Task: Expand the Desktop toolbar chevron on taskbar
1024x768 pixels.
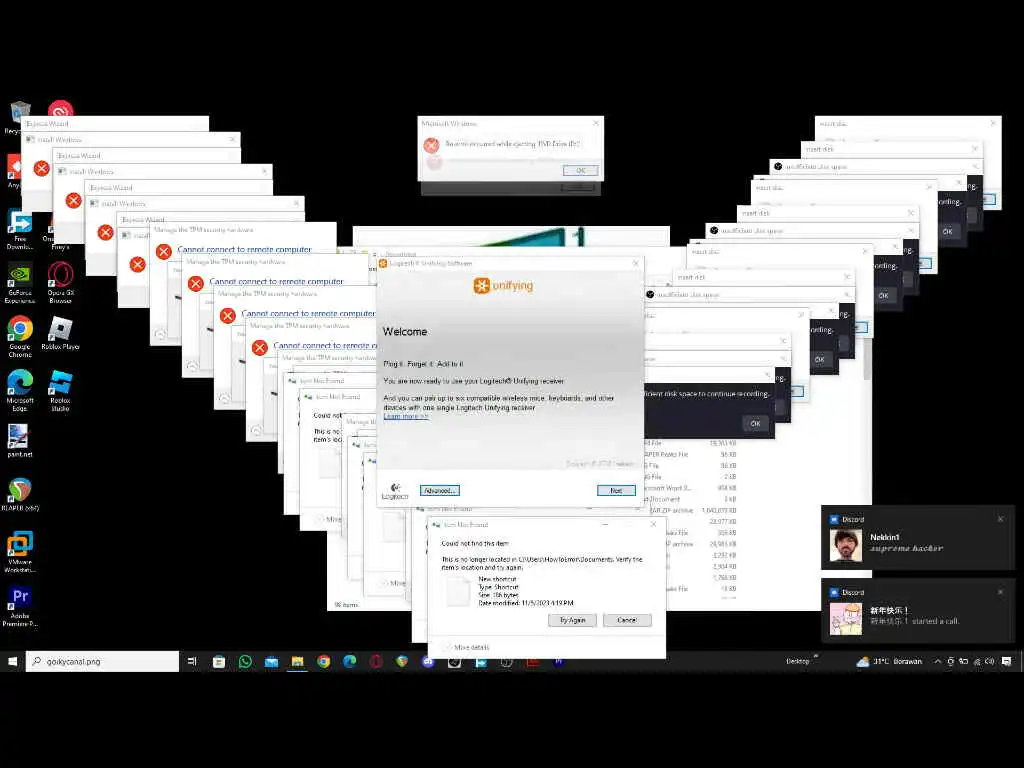Action: 816,656
